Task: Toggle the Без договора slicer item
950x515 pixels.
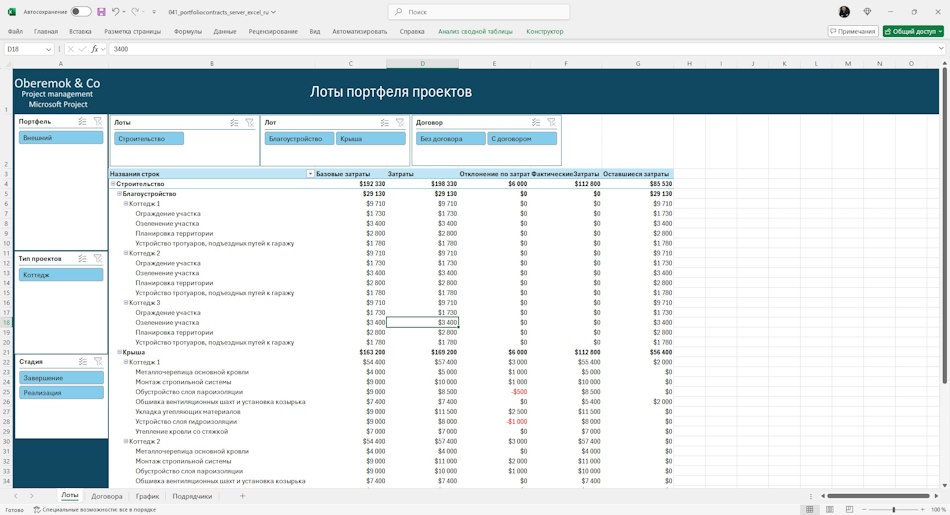Action: tap(450, 139)
